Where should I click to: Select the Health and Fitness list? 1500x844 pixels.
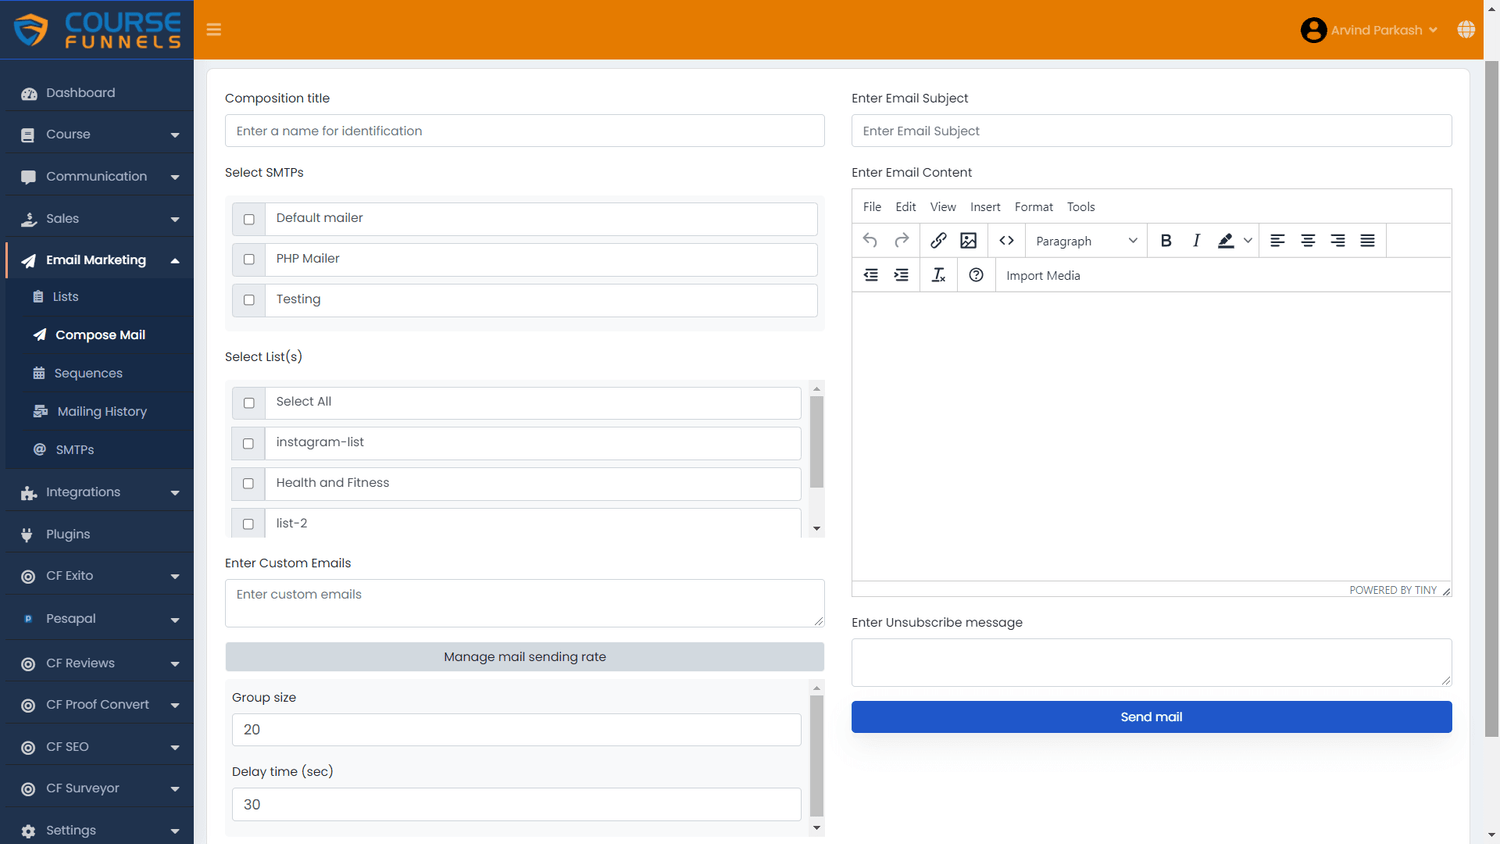(248, 483)
